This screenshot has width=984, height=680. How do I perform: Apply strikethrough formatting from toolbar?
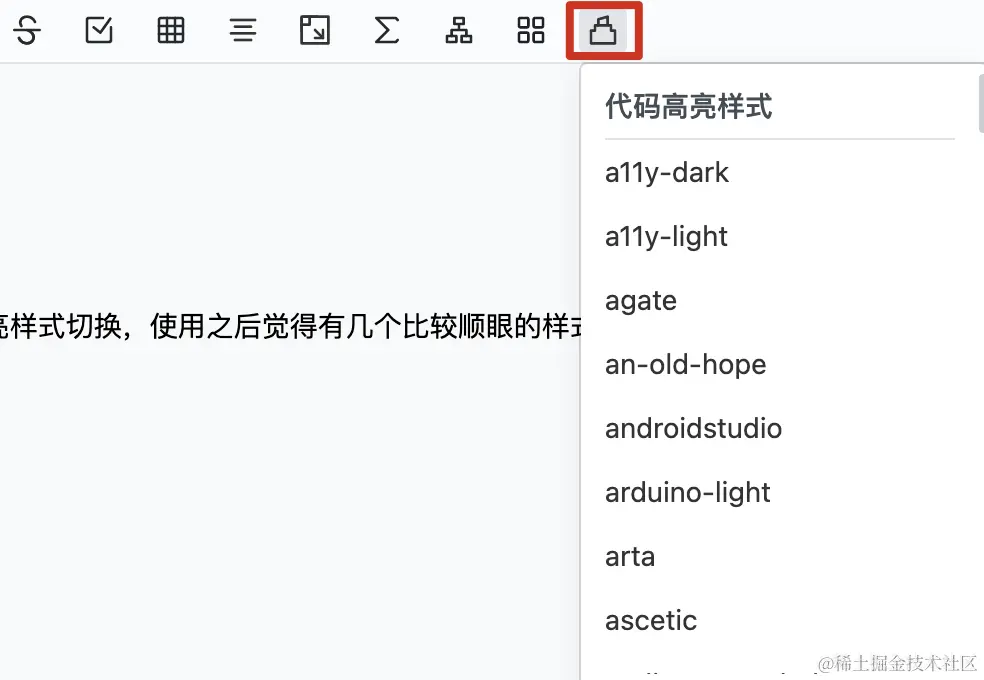(27, 30)
